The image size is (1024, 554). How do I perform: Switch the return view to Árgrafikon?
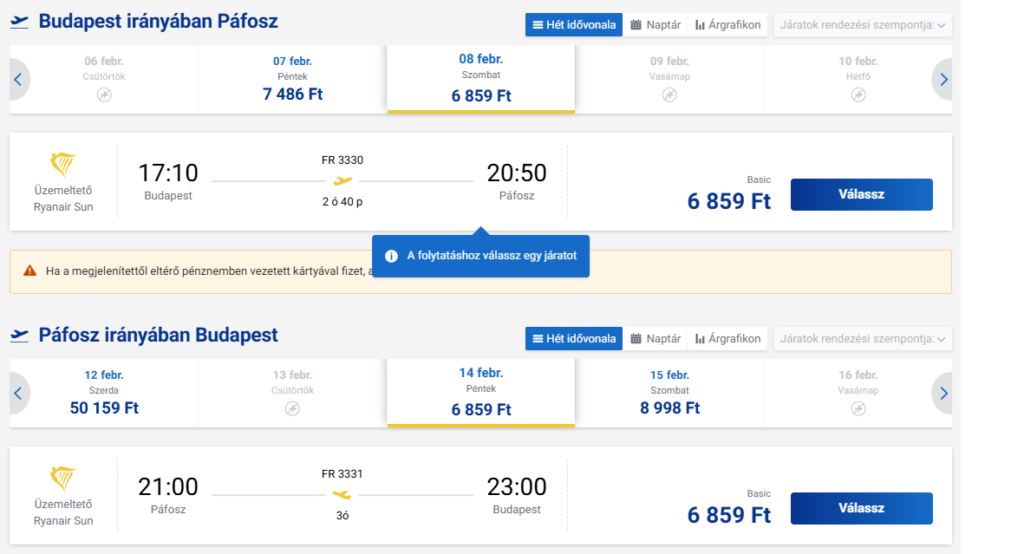click(x=727, y=338)
